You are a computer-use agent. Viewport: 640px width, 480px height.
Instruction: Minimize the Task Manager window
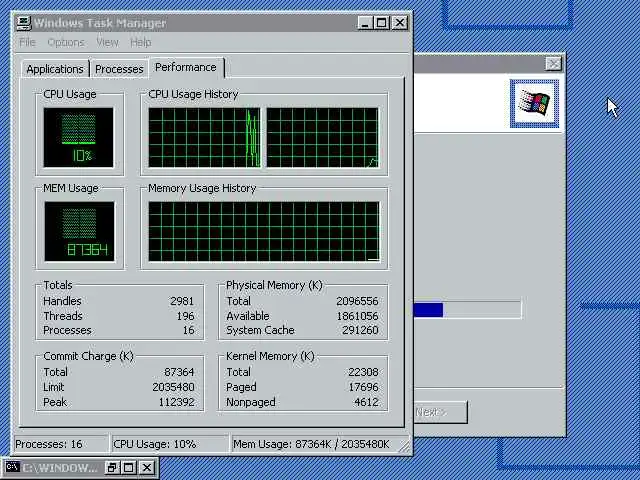click(x=365, y=22)
